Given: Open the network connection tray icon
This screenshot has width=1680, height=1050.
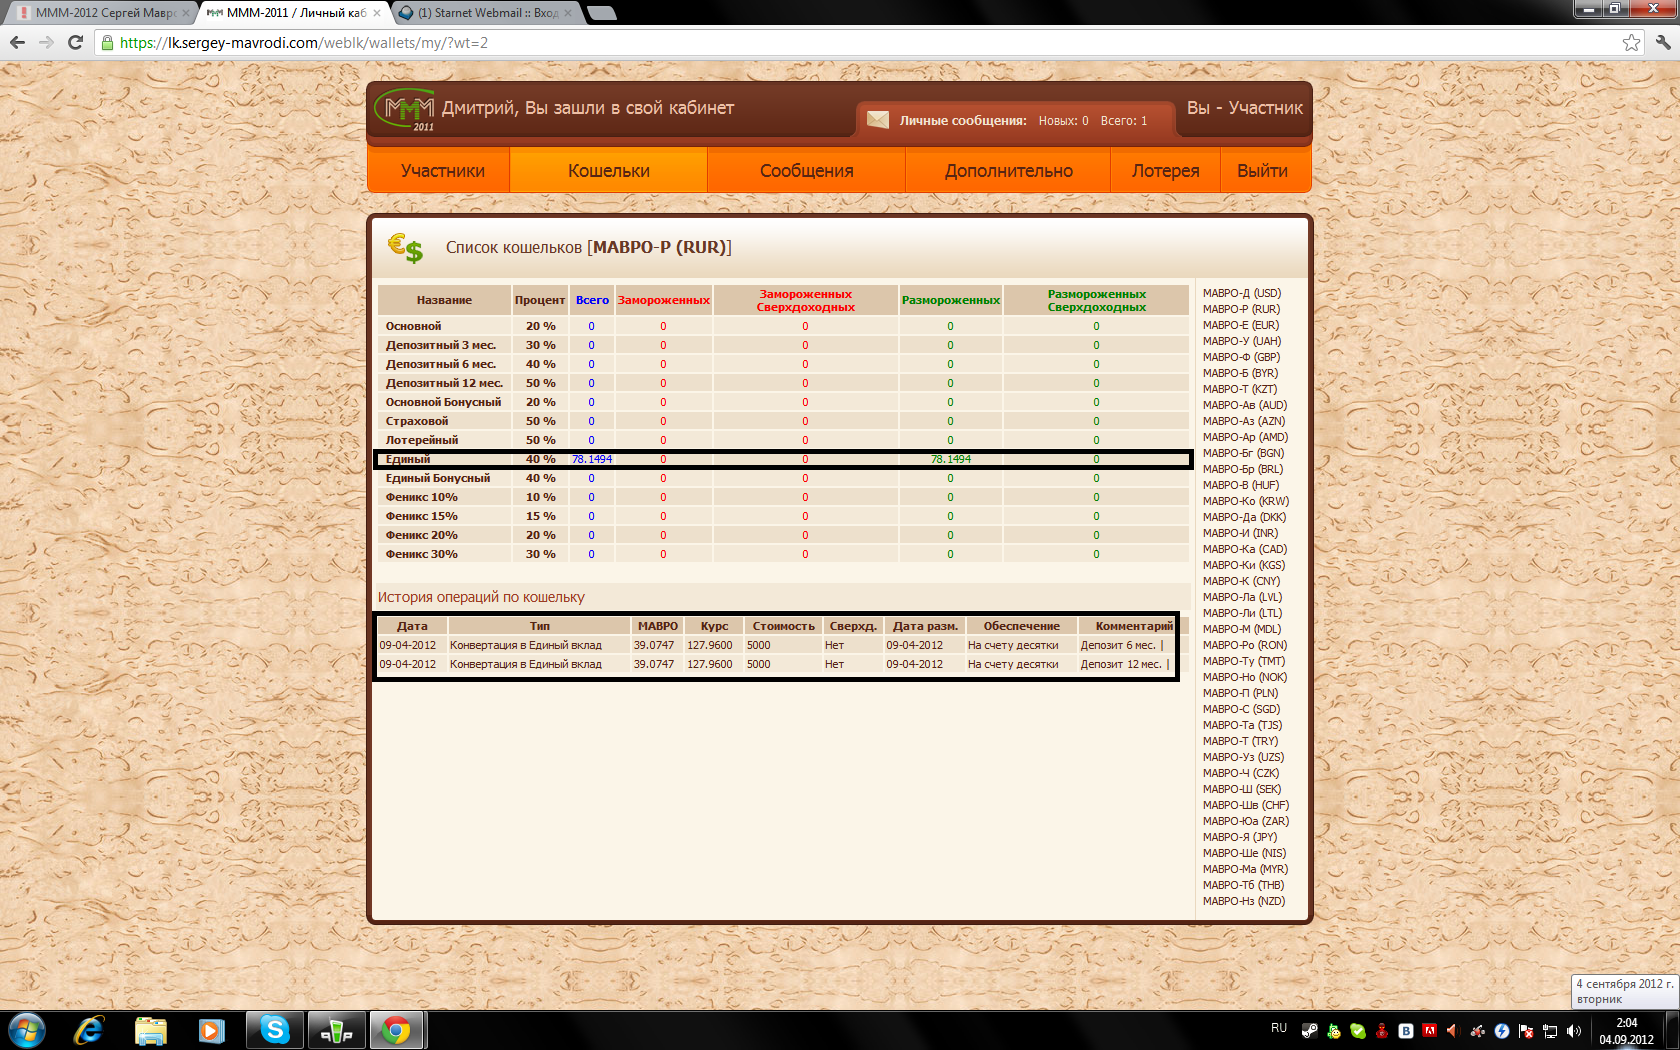Looking at the screenshot, I should tap(1550, 1030).
